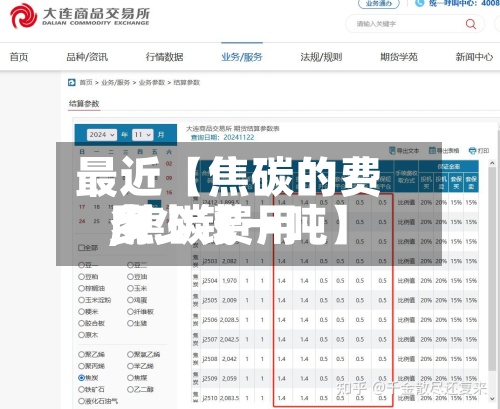The width and height of the screenshot is (500, 409).
Task: Select the 焦炭 radio button
Action: coord(81,378)
